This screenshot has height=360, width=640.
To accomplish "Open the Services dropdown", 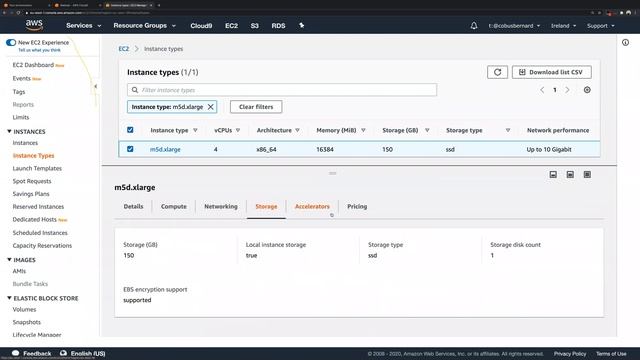I will coord(84,25).
